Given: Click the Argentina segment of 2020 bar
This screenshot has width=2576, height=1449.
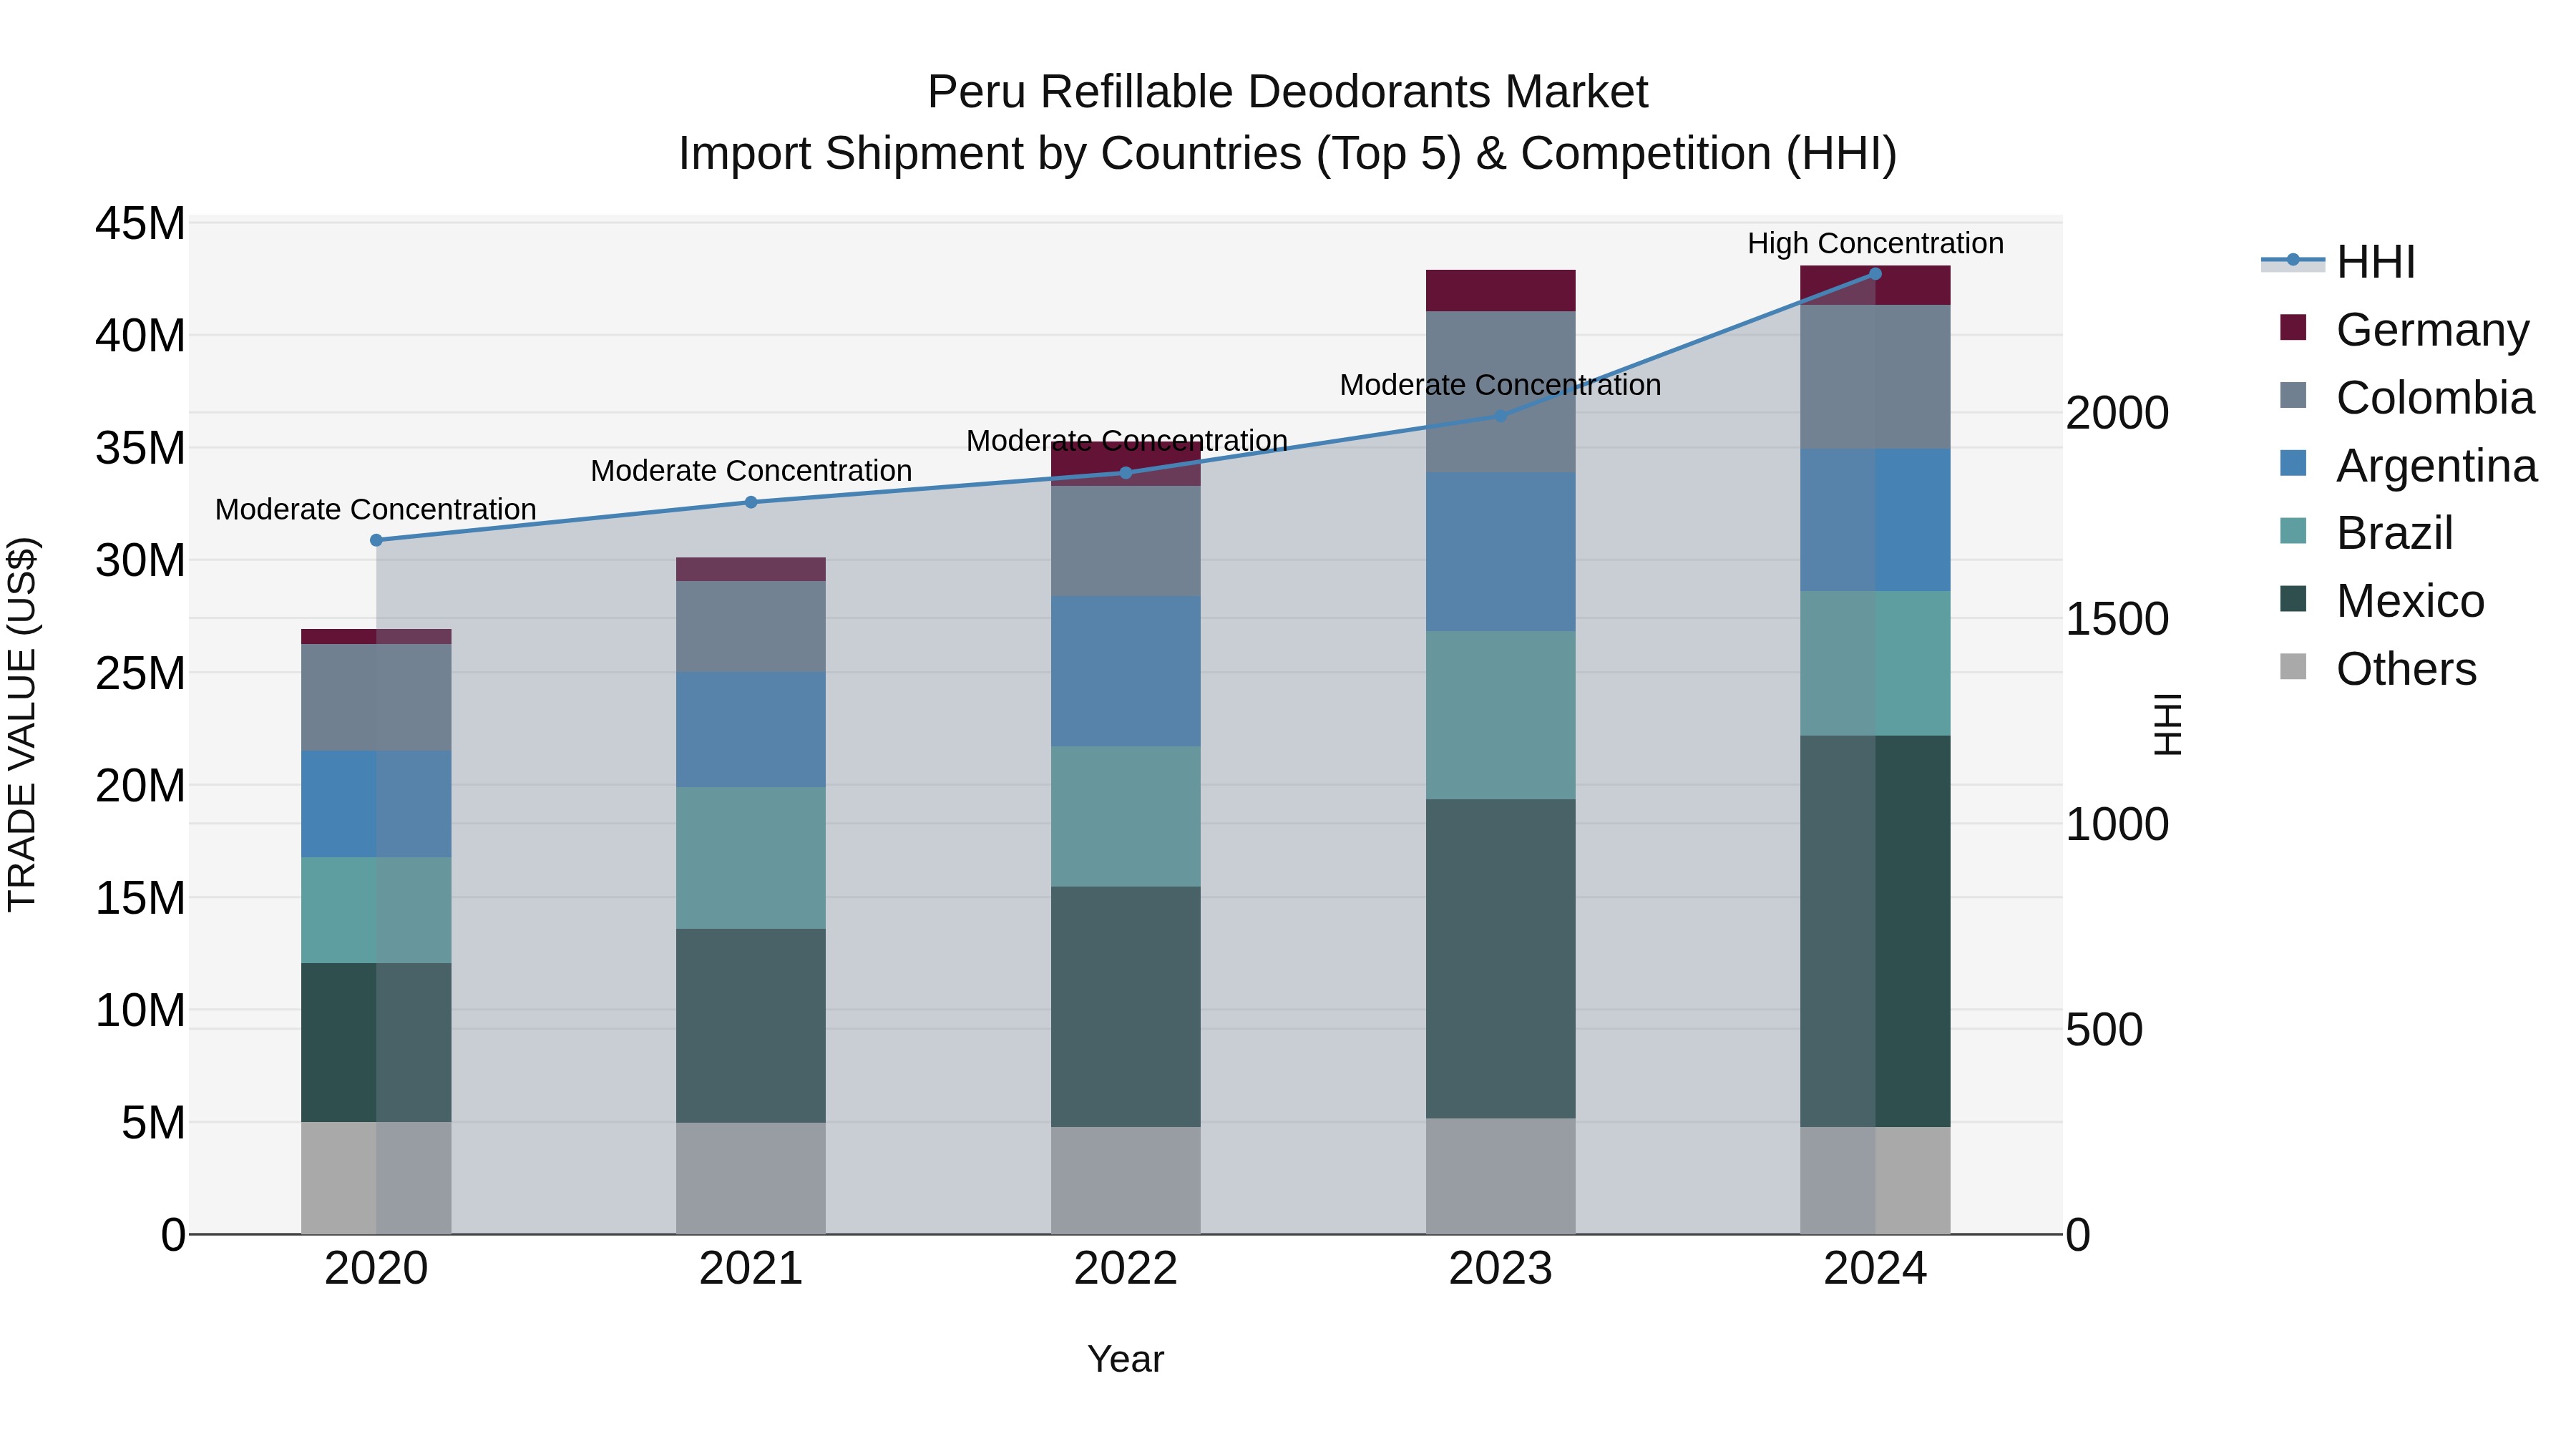Looking at the screenshot, I should click(376, 804).
